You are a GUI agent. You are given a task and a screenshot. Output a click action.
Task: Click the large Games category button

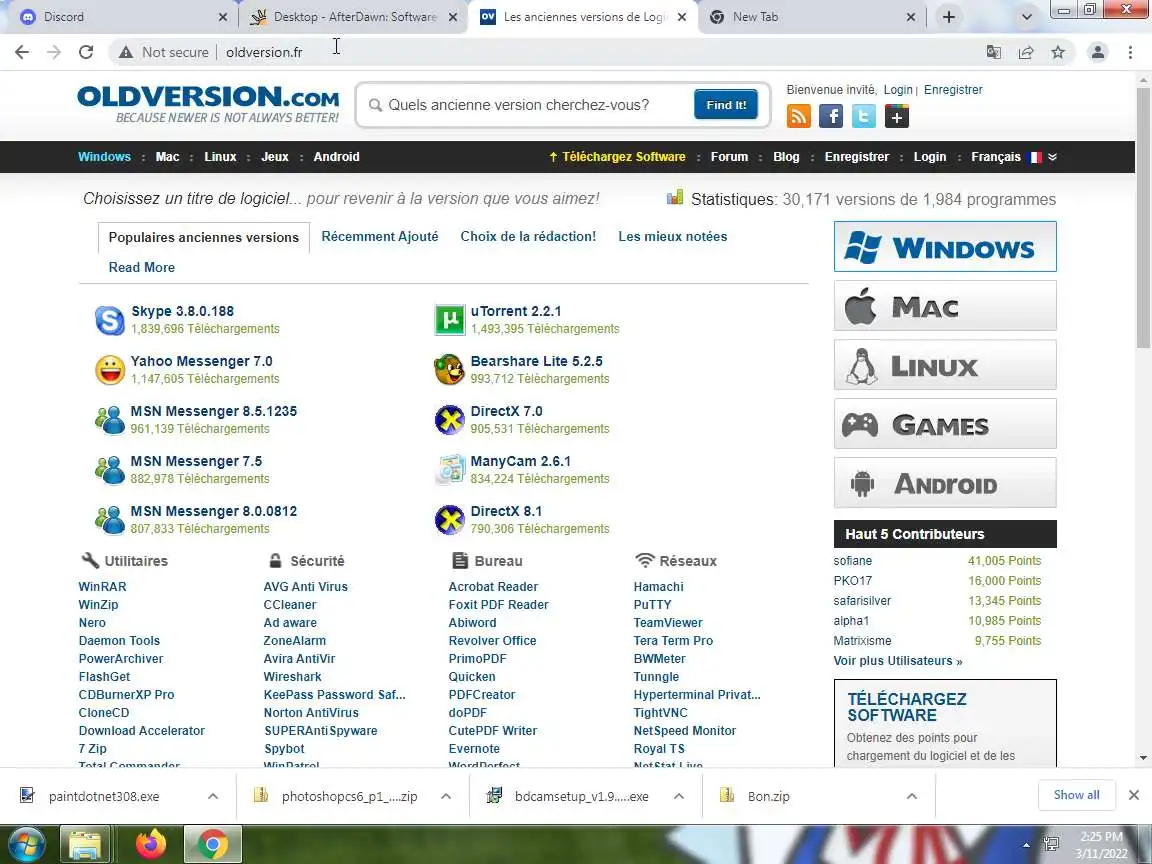[x=945, y=424]
